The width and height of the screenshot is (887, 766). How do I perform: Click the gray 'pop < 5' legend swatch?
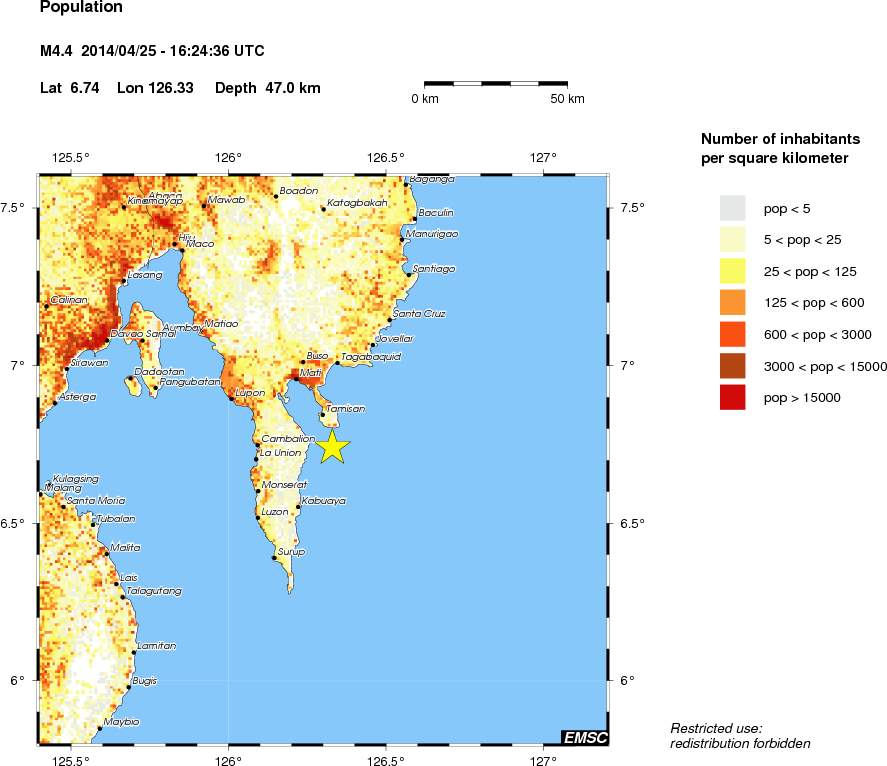tap(733, 206)
